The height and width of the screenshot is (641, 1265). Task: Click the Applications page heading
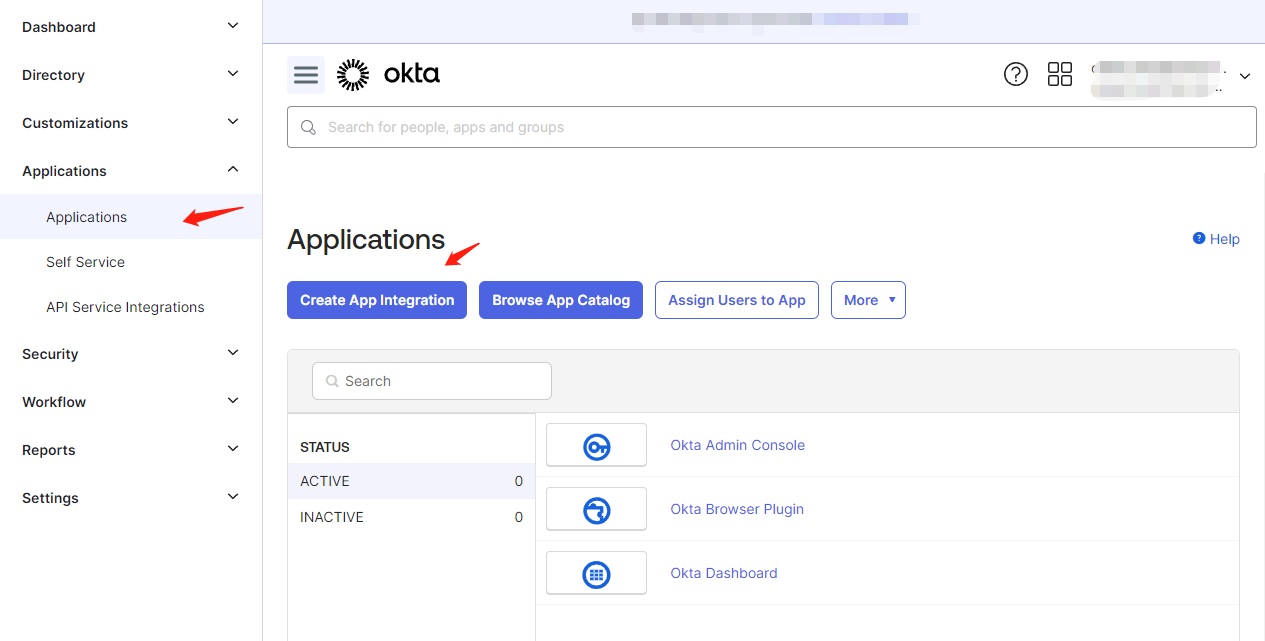[366, 240]
